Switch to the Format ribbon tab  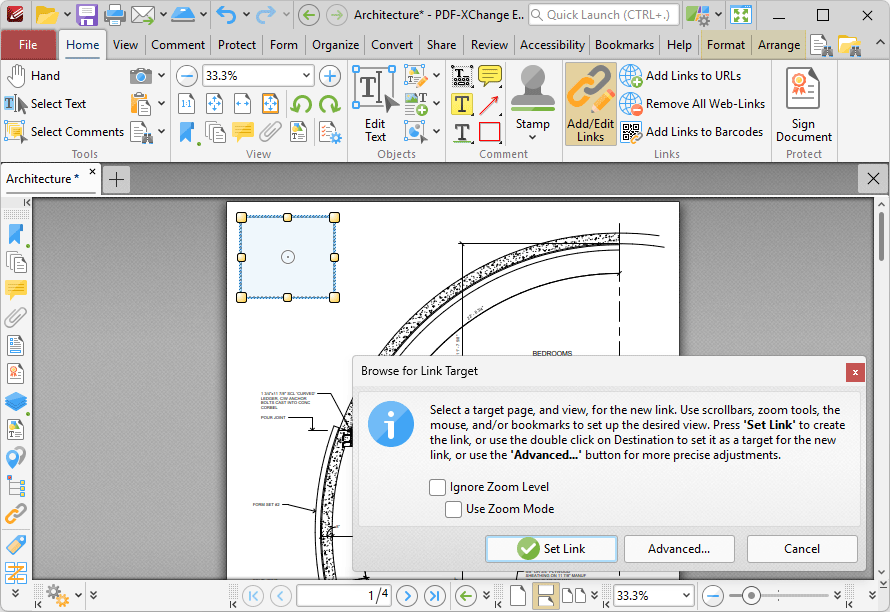click(725, 45)
